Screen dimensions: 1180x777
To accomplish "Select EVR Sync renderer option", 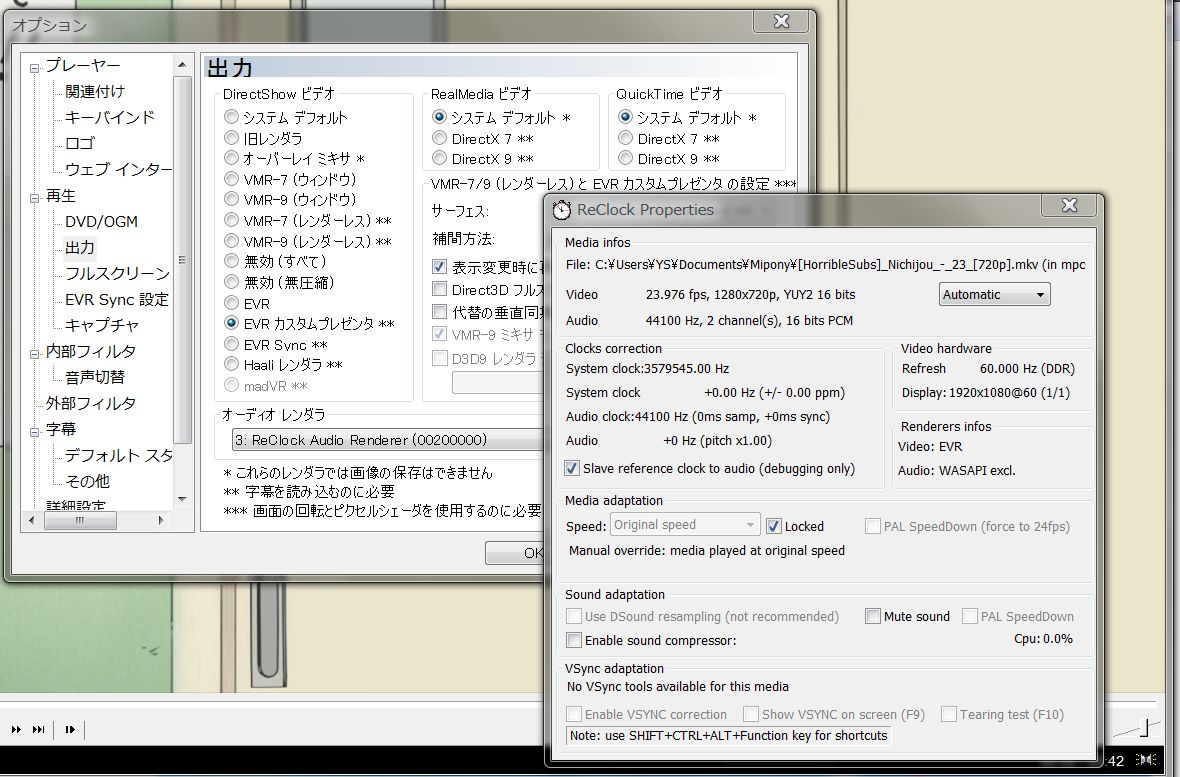I will (231, 344).
